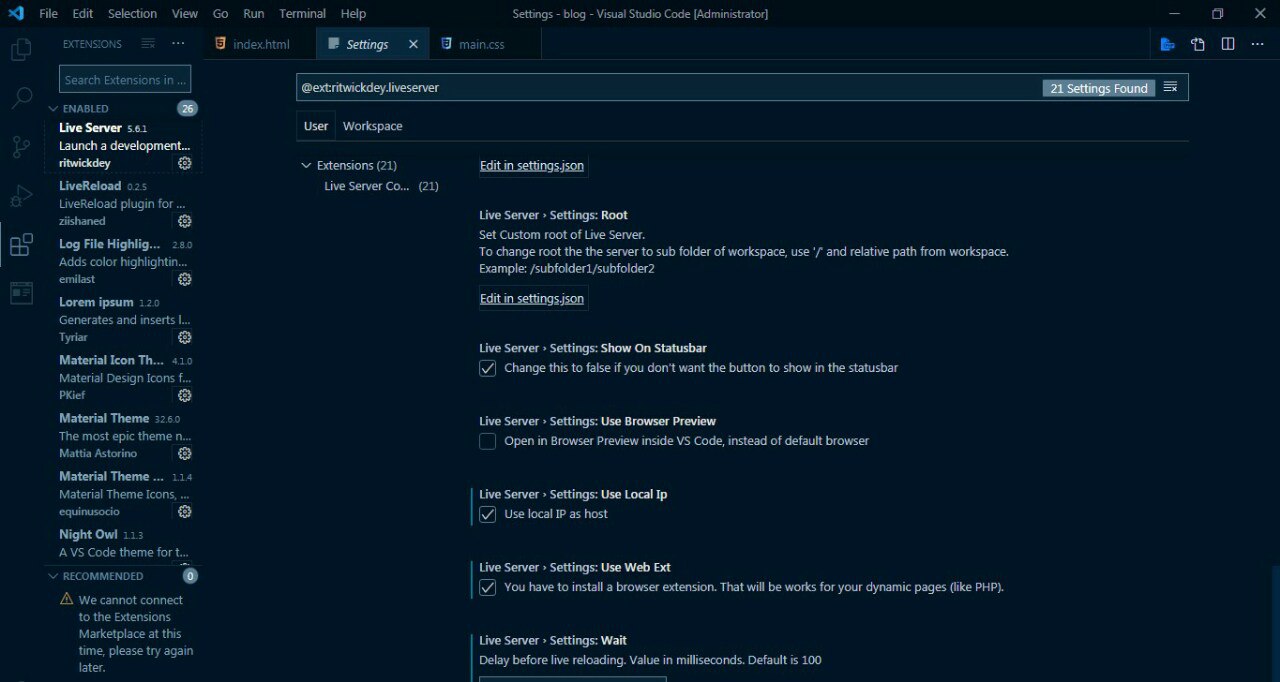Uncheck Use Web Ext checkbox
The image size is (1280, 682).
(x=488, y=587)
